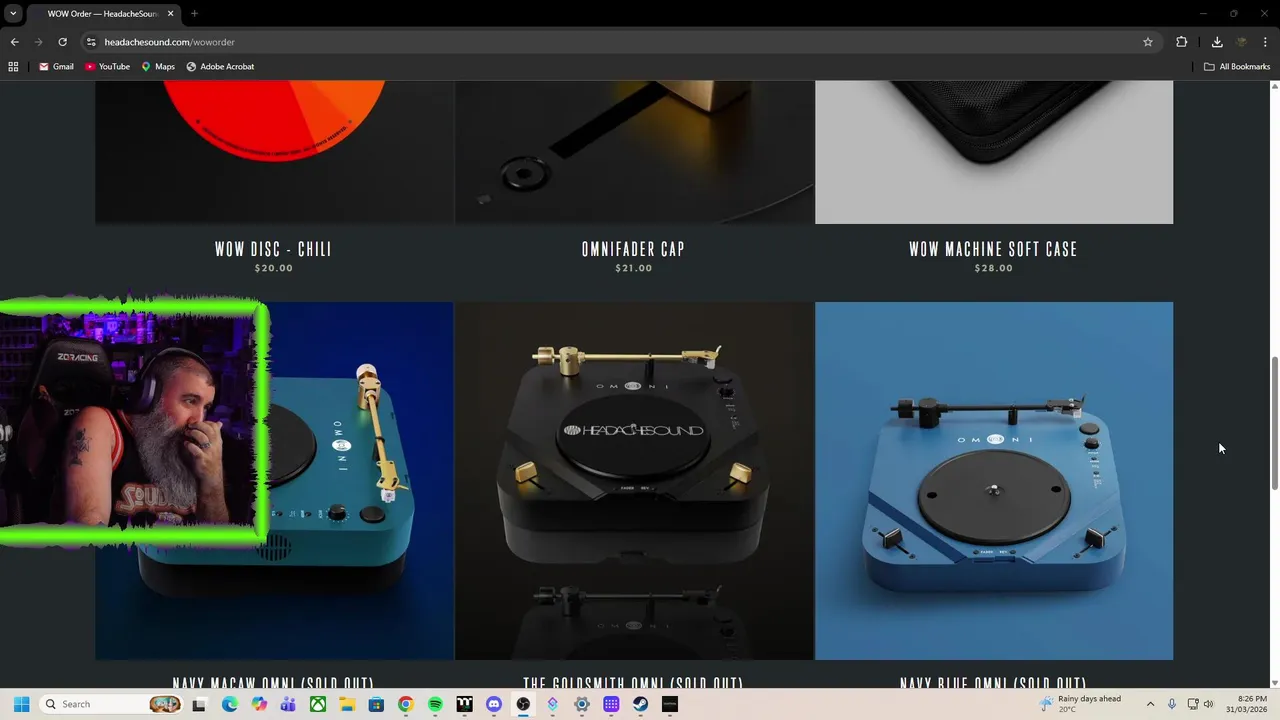The image size is (1280, 720).
Task: Open the Chrome three-dot menu
Action: tap(1266, 42)
